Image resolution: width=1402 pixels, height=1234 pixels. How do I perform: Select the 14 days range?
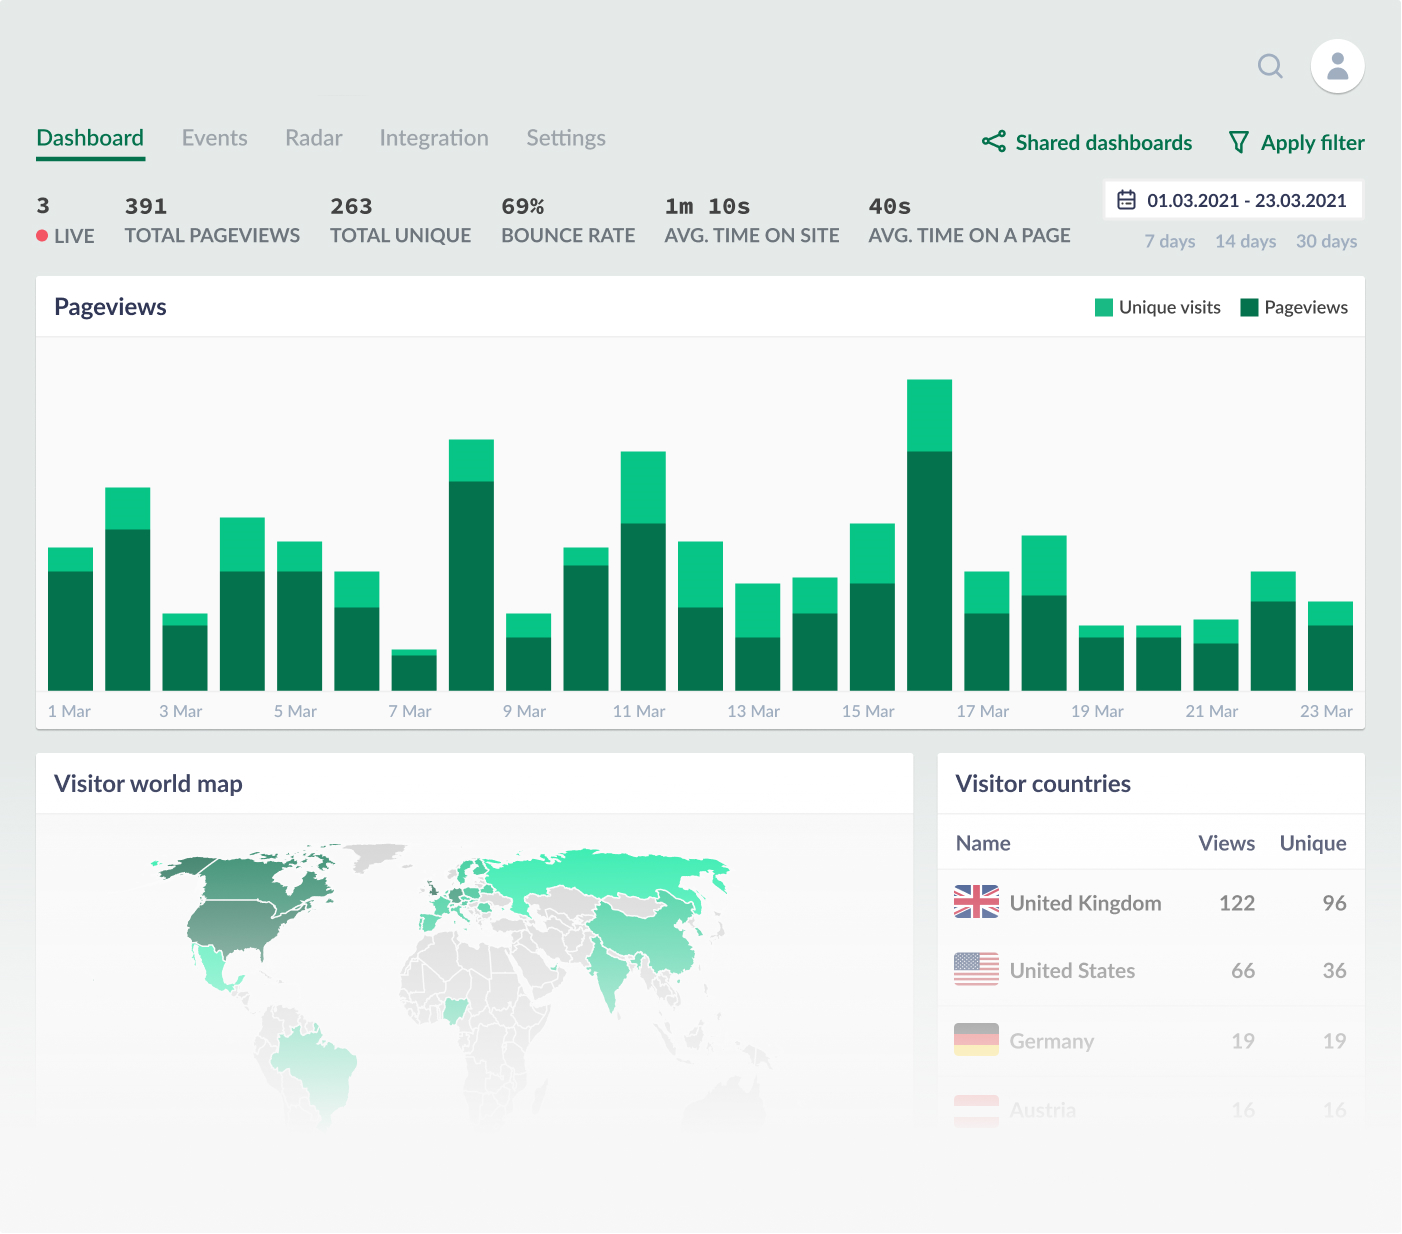[x=1246, y=241]
